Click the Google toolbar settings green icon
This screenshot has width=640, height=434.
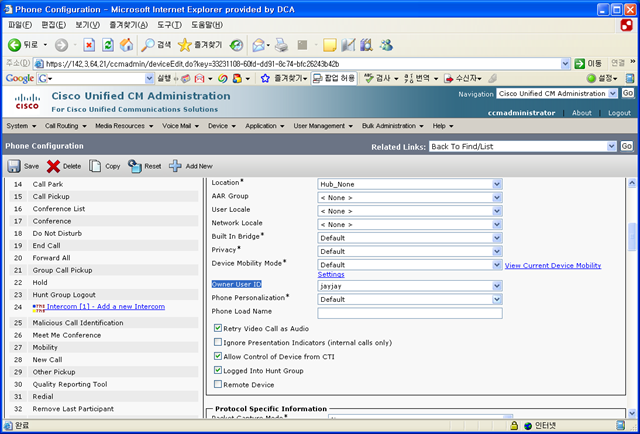pos(591,78)
